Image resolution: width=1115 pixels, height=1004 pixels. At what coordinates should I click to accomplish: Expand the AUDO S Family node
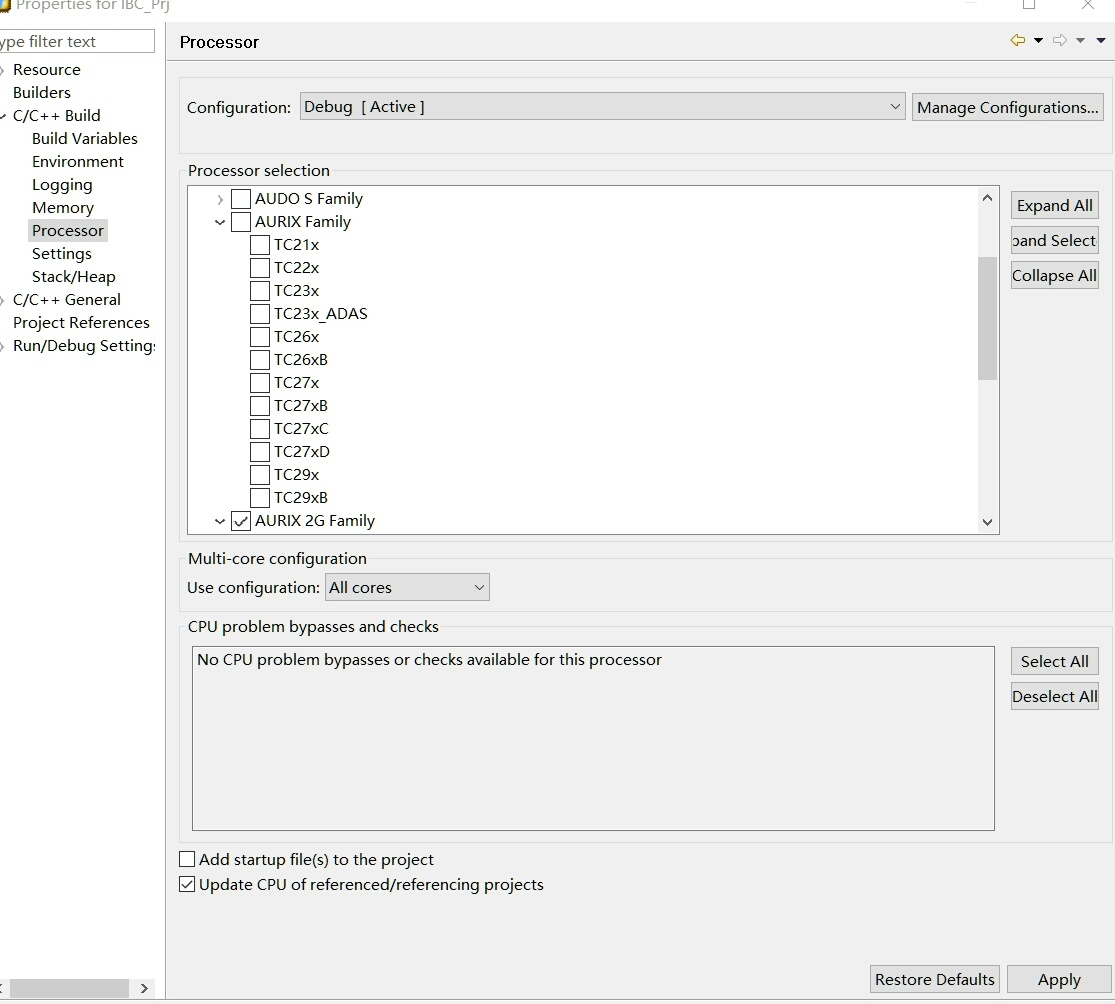(220, 199)
